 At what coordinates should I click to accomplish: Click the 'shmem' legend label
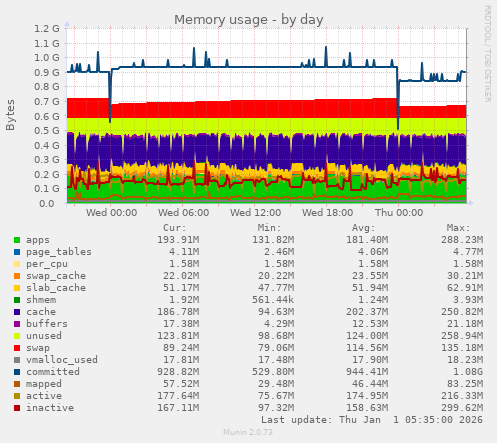[x=41, y=300]
